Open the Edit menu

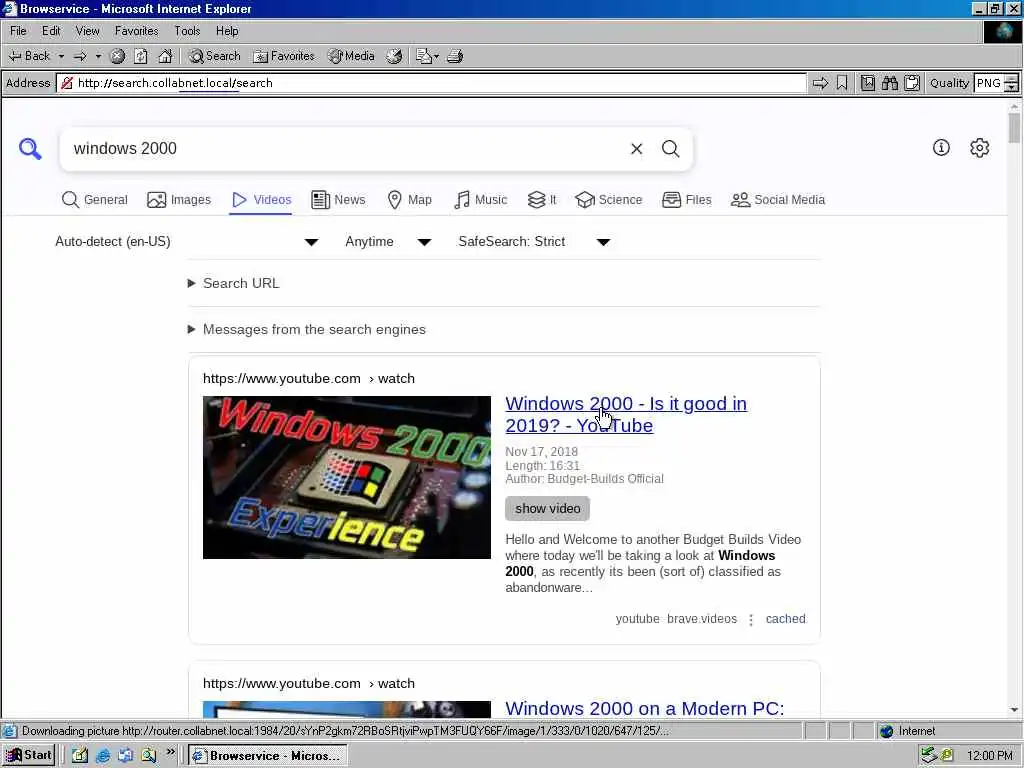51,31
